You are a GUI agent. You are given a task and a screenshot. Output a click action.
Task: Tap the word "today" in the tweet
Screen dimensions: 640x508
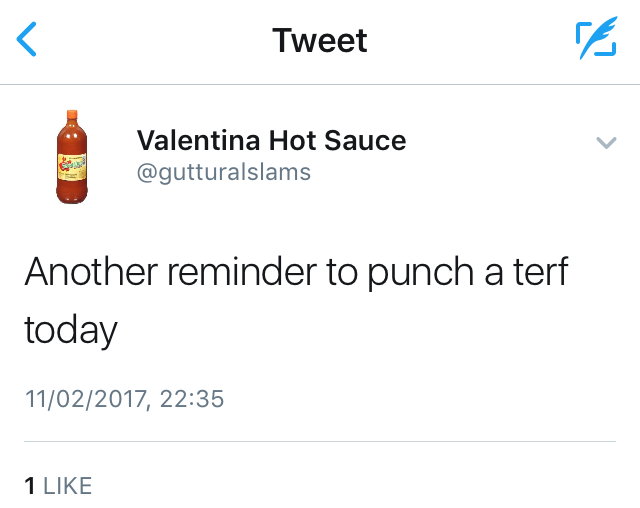(71, 328)
